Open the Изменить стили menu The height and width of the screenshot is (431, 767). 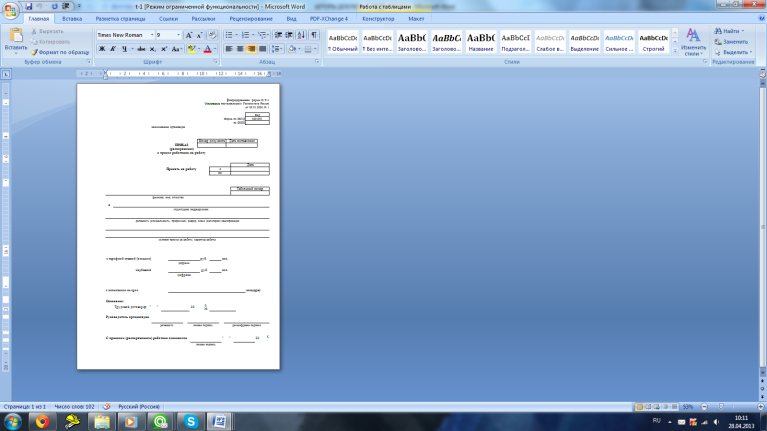pos(693,42)
